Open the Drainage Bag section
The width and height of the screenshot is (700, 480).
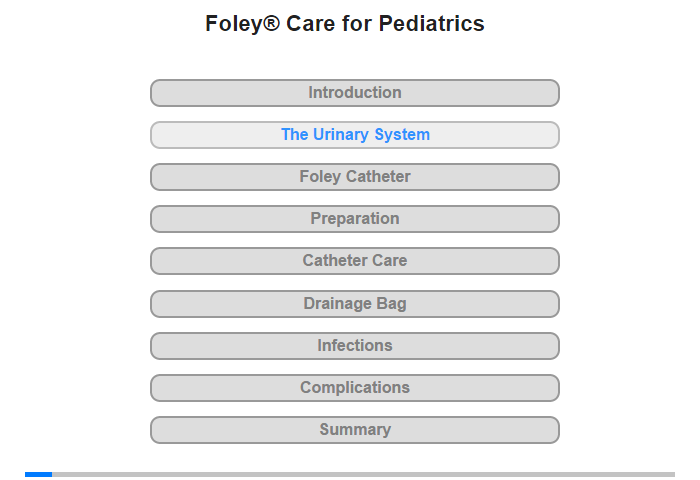pos(354,304)
